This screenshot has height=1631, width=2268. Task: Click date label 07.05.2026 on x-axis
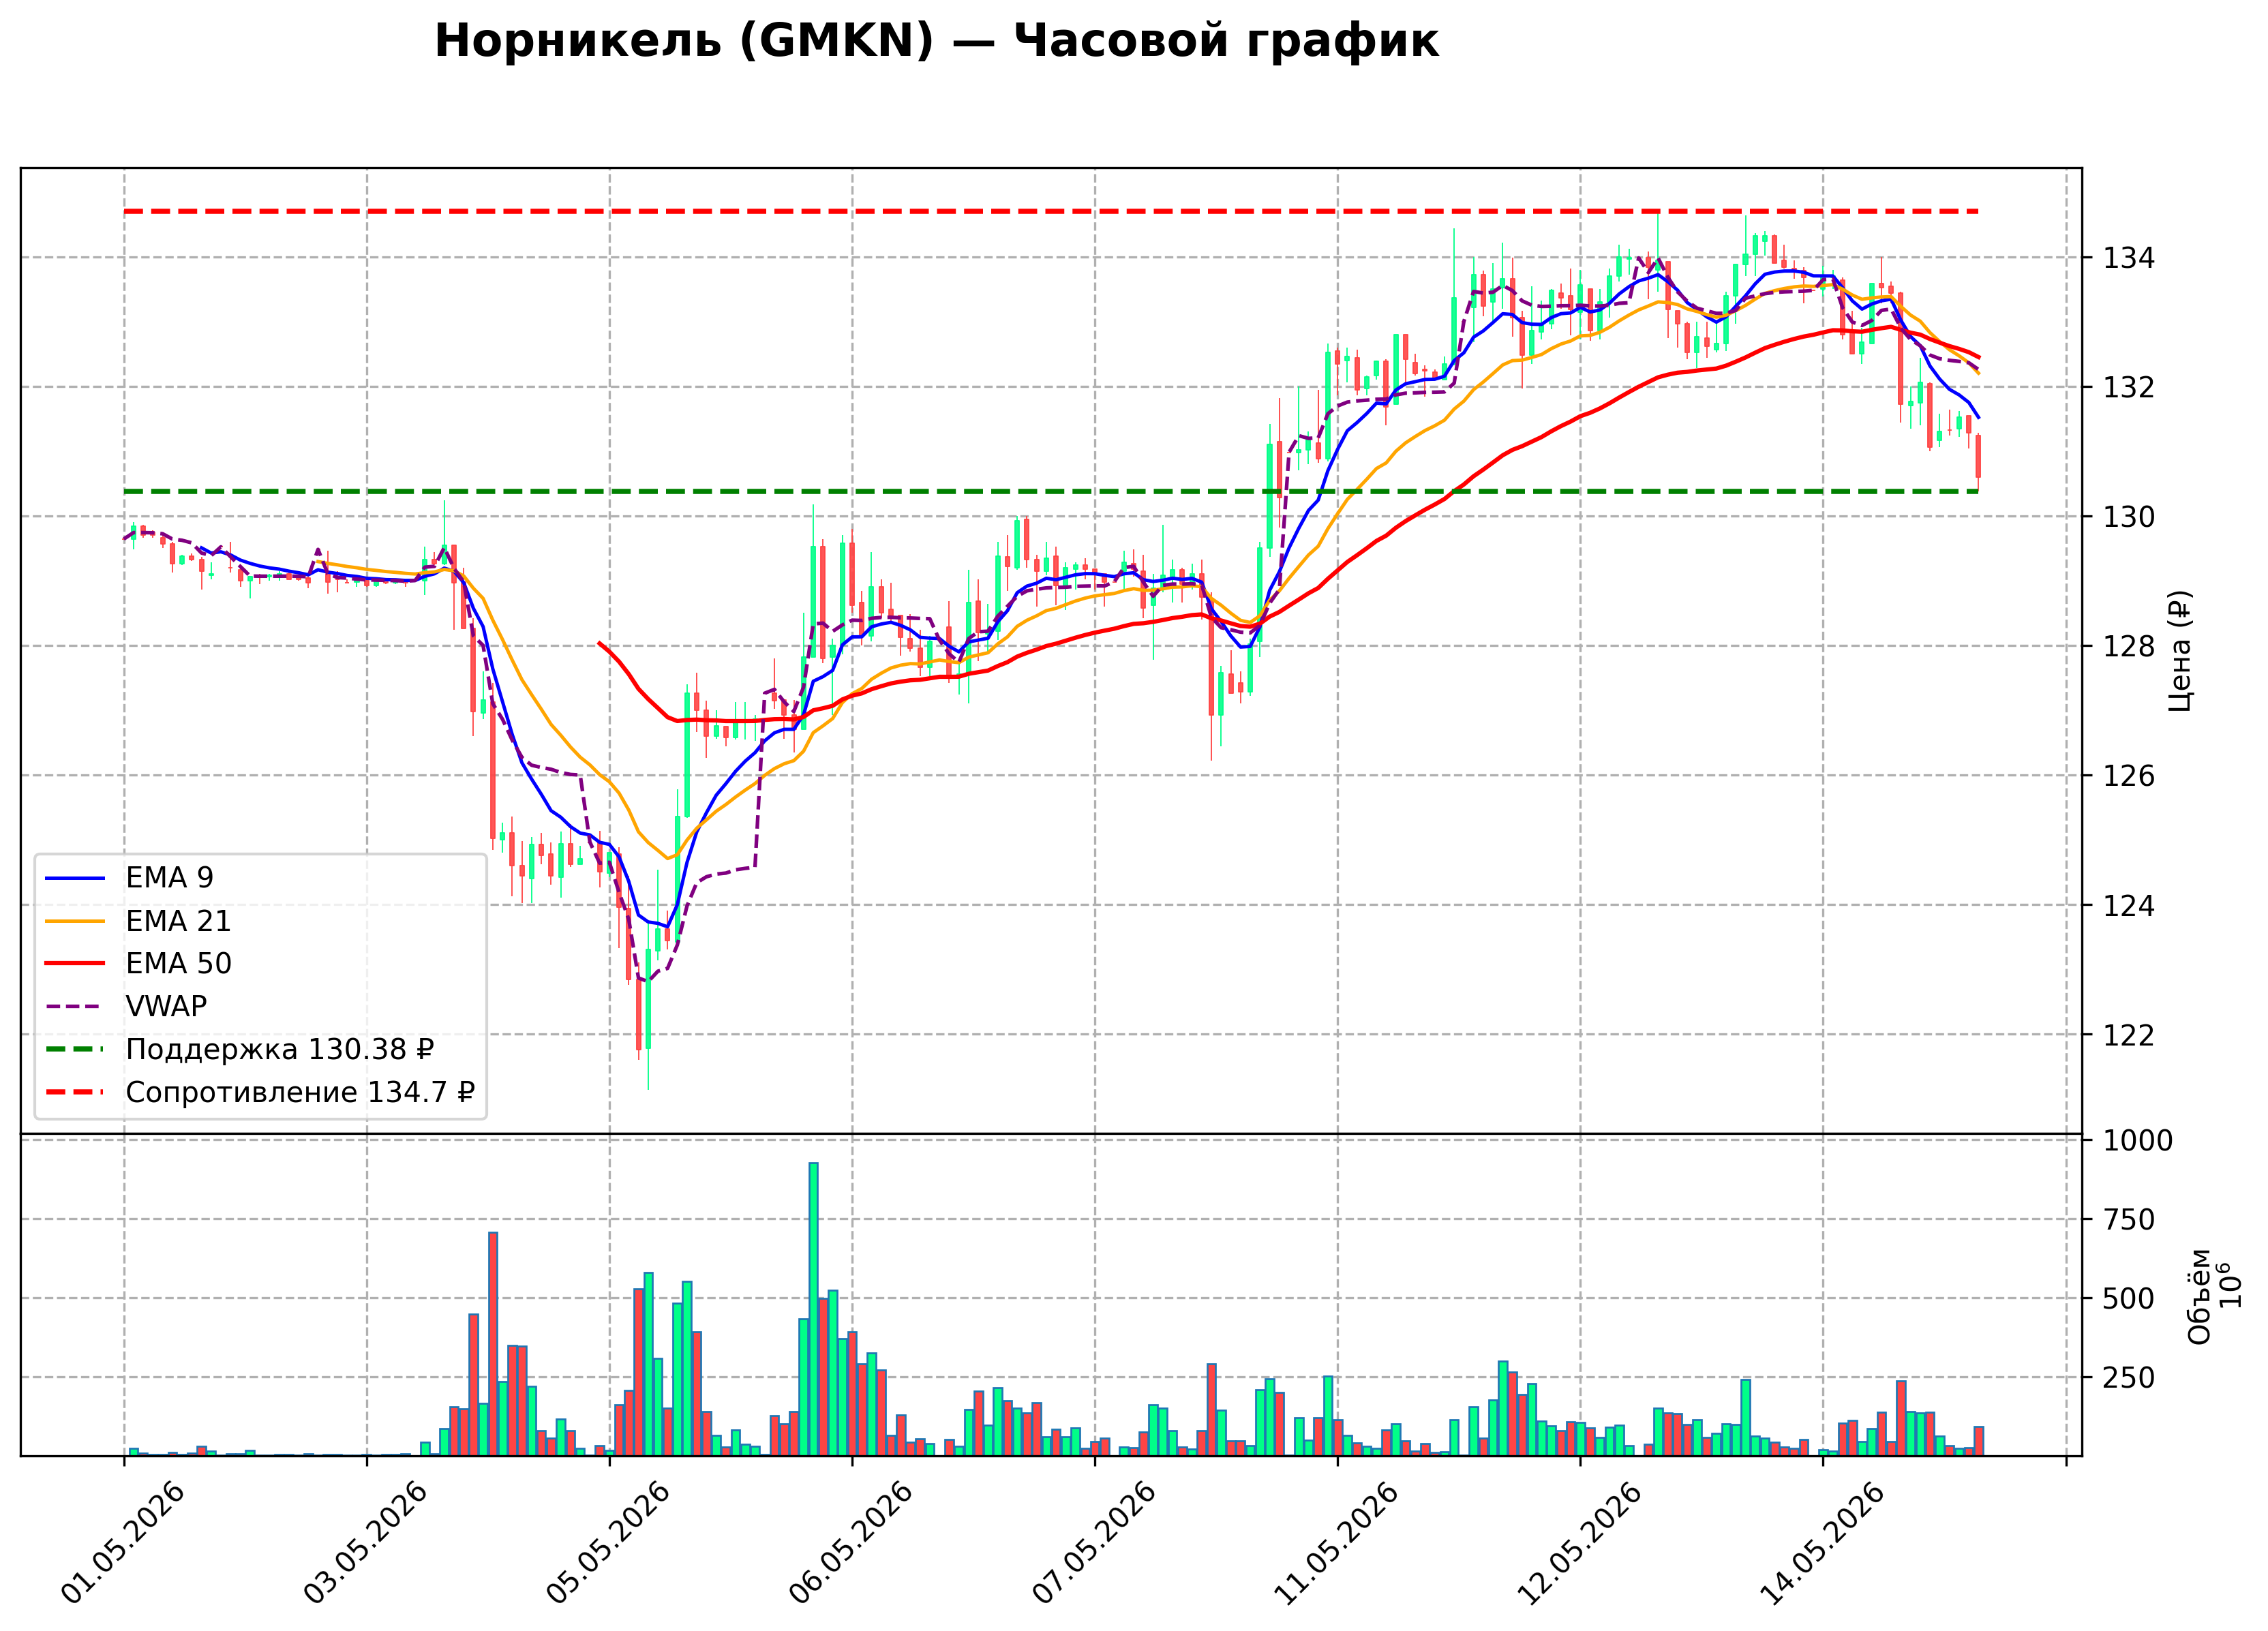pos(1093,1543)
